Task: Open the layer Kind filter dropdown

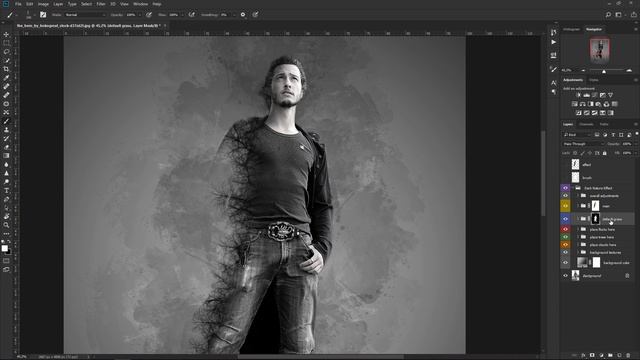Action: tap(577, 135)
